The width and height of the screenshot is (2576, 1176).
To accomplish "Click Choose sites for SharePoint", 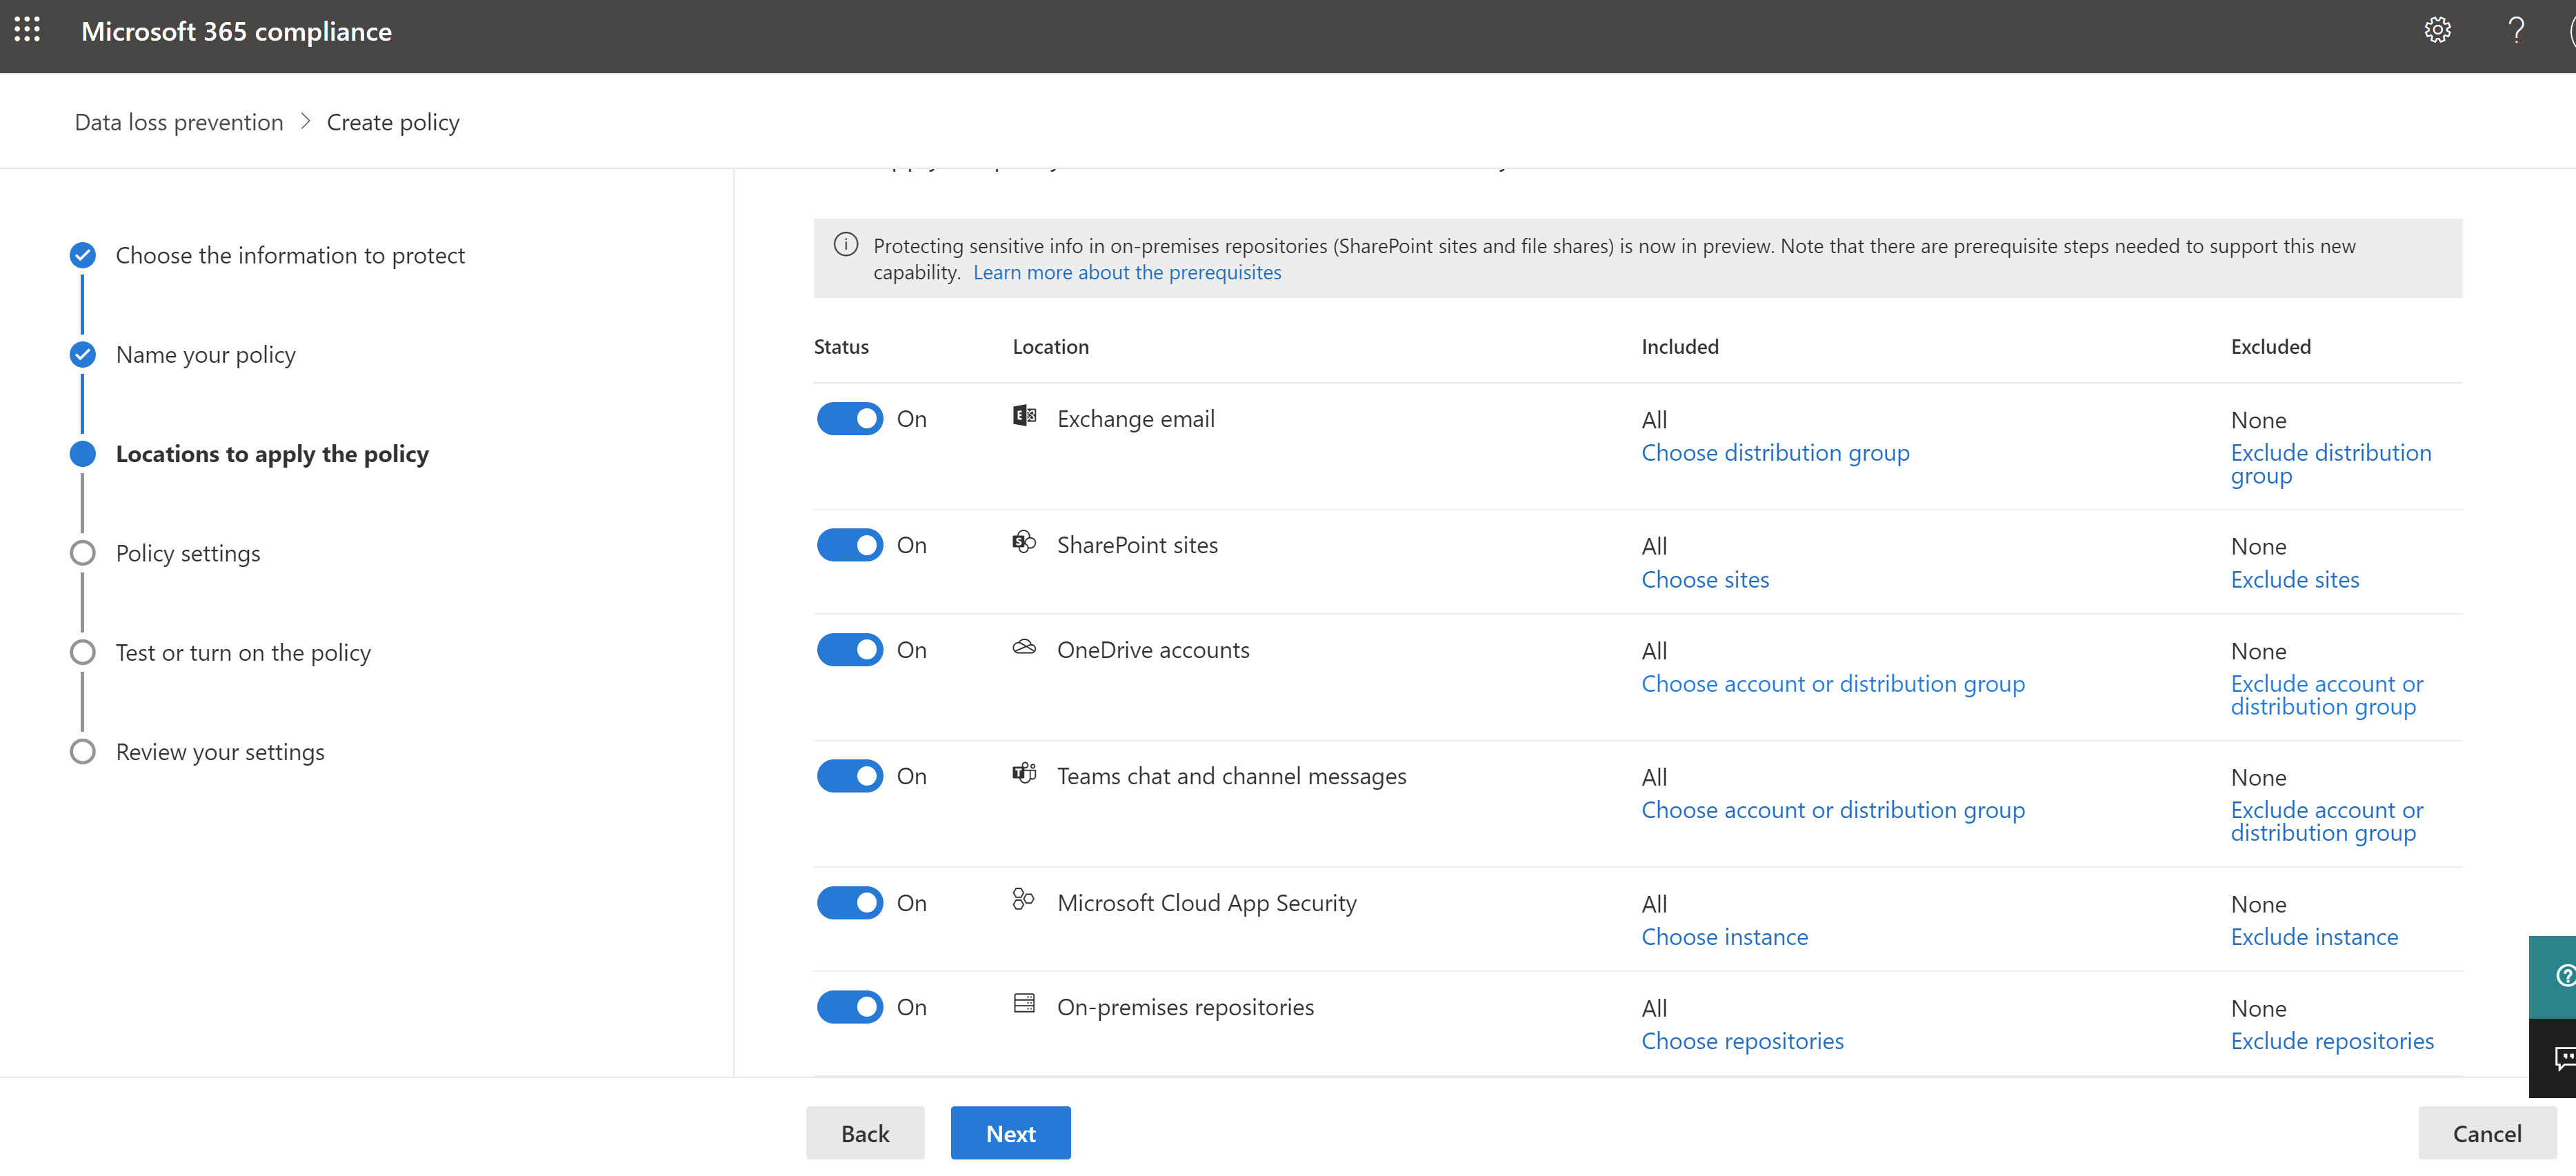I will tap(1705, 580).
